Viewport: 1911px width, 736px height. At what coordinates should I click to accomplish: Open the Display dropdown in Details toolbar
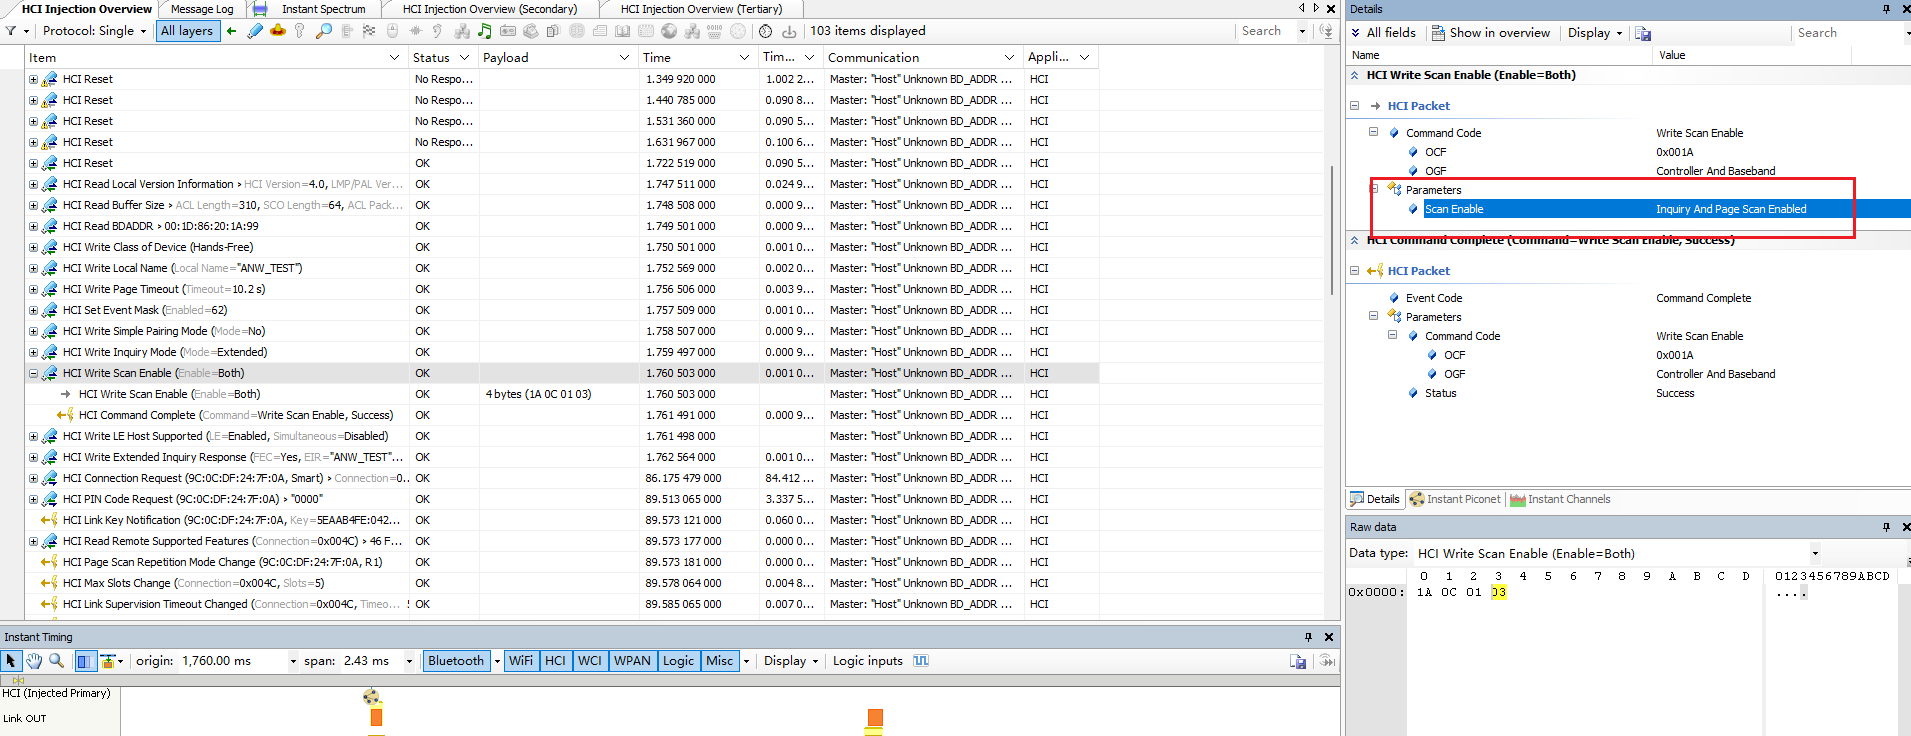tap(1595, 33)
